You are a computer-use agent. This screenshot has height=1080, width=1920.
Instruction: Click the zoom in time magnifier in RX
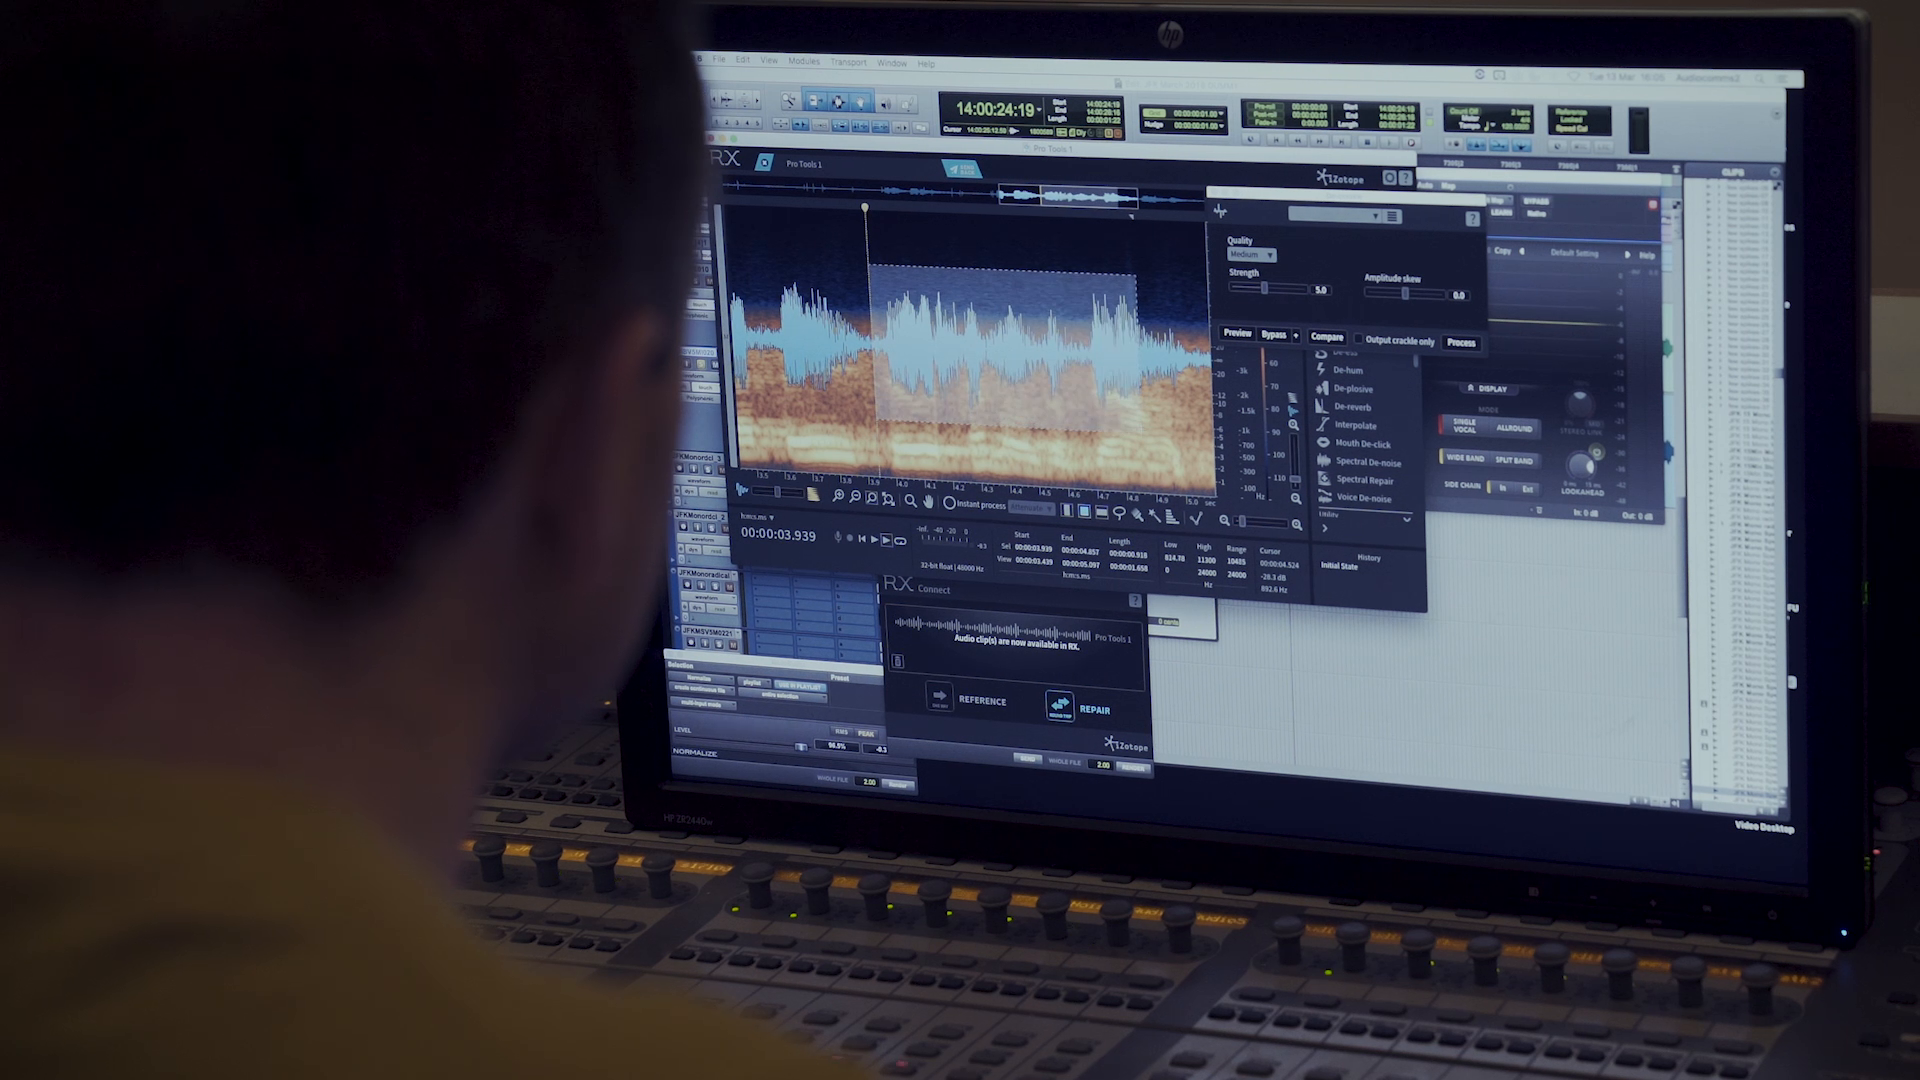coord(838,495)
